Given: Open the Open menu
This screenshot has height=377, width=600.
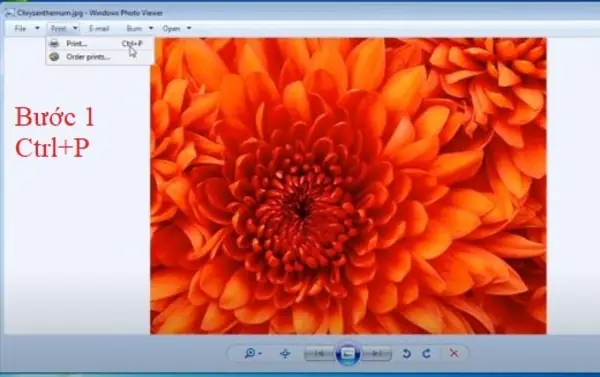Looking at the screenshot, I should click(171, 28).
